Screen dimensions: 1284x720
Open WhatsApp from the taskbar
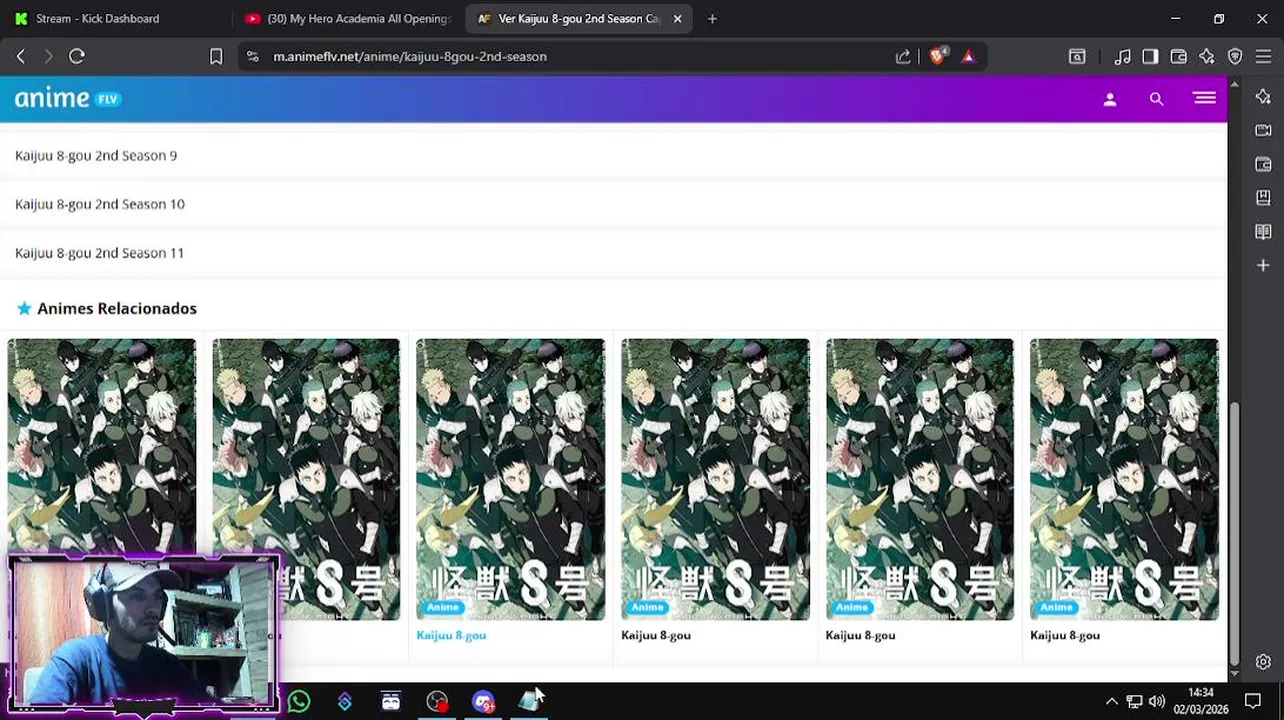coord(299,702)
